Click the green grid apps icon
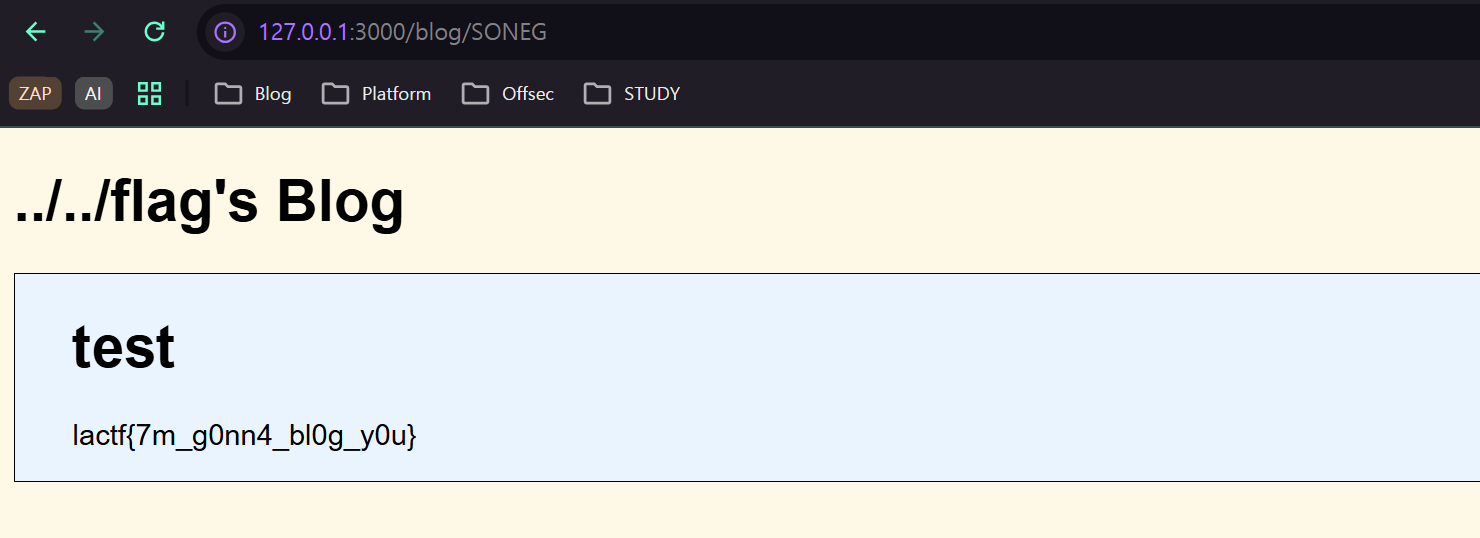The width and height of the screenshot is (1480, 538). [x=149, y=94]
